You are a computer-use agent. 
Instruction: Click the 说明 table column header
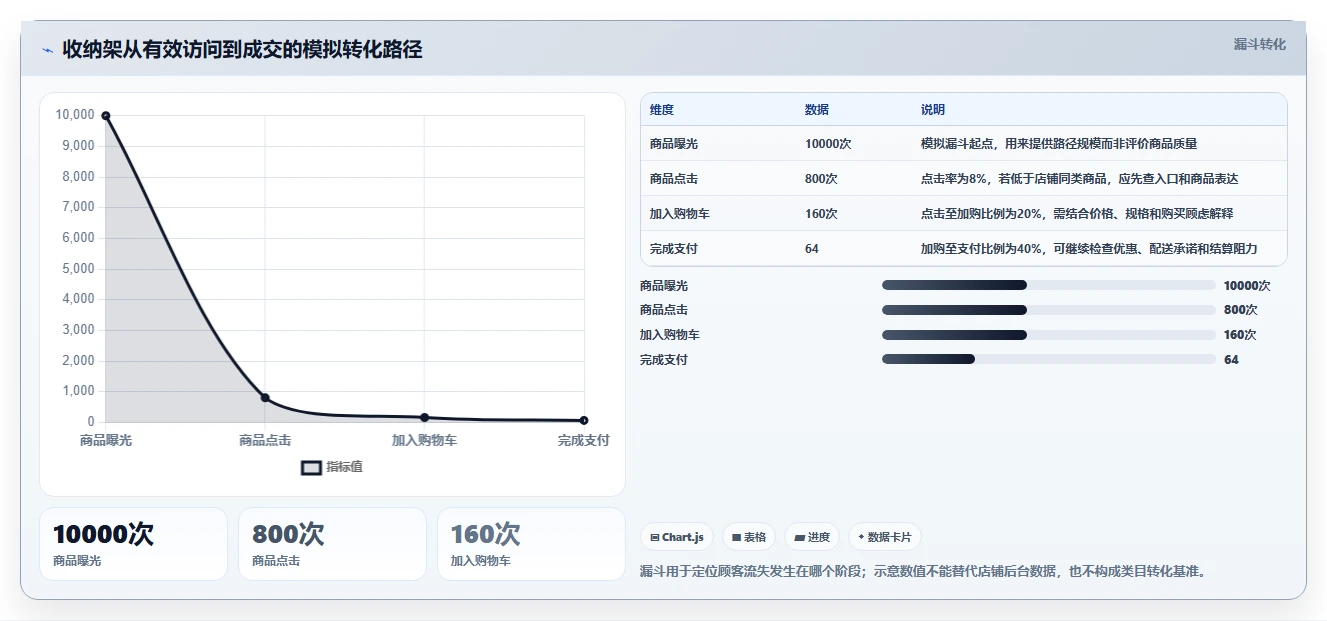point(933,110)
